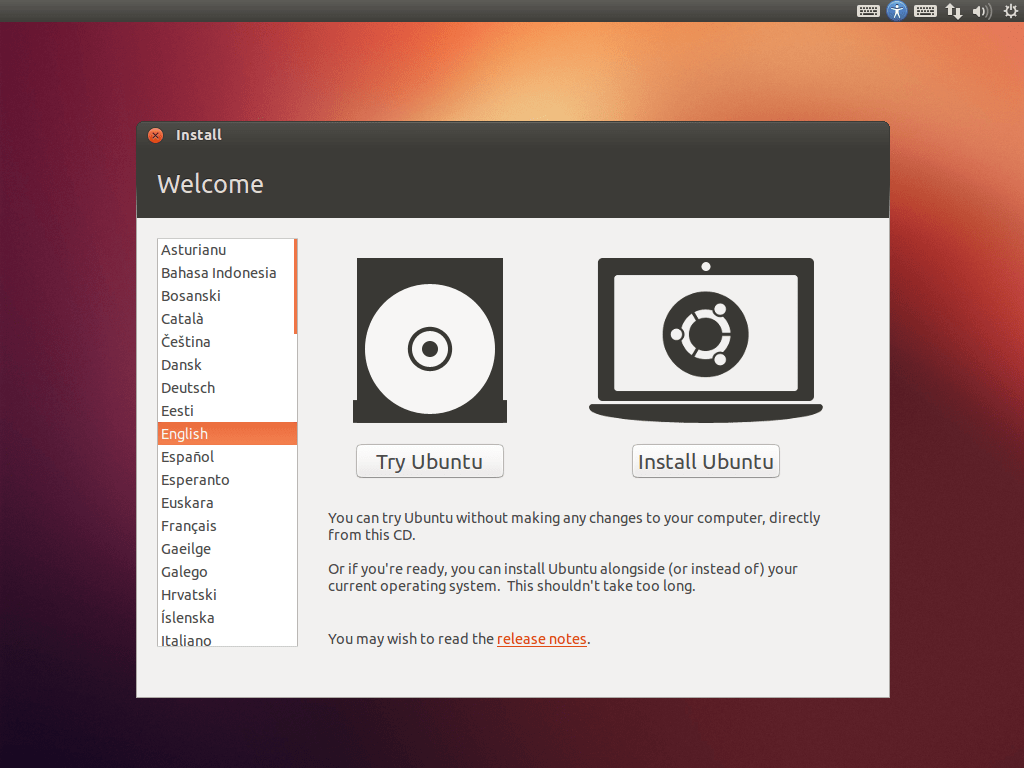Click the keyboard layout indicator icon

coord(867,11)
